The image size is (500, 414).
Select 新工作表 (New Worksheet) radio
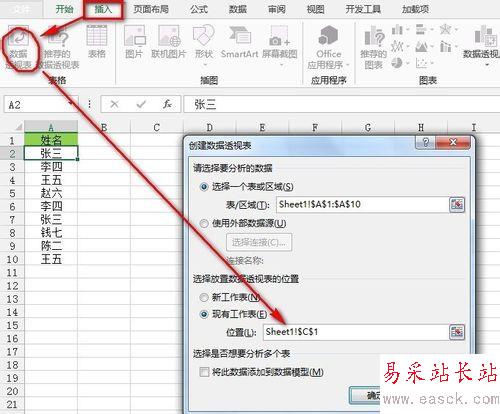(204, 297)
